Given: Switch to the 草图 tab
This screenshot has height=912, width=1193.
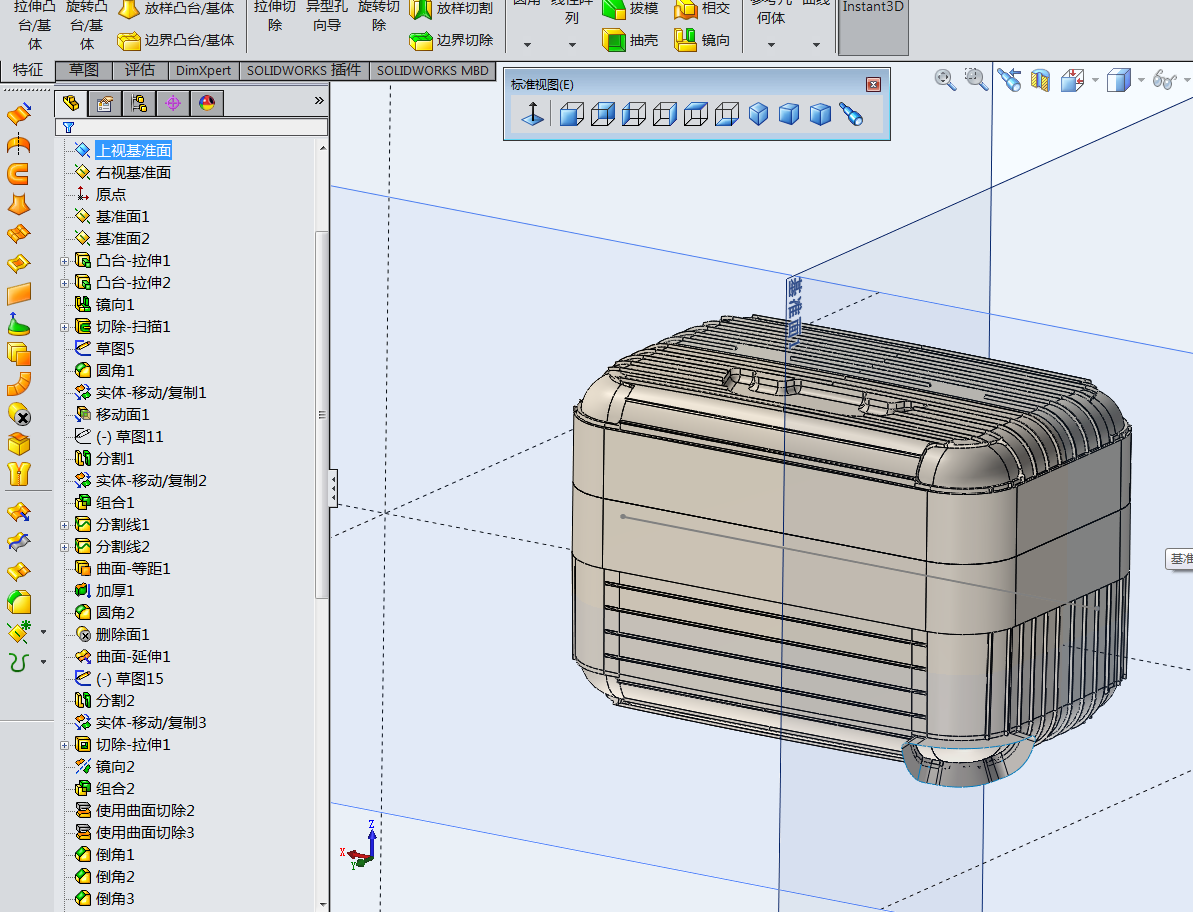Looking at the screenshot, I should [84, 70].
